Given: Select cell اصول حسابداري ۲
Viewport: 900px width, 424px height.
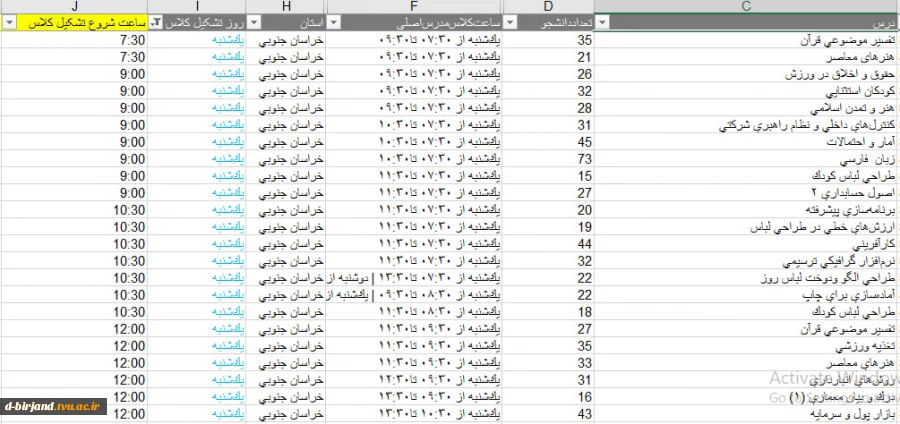Looking at the screenshot, I should point(746,193).
